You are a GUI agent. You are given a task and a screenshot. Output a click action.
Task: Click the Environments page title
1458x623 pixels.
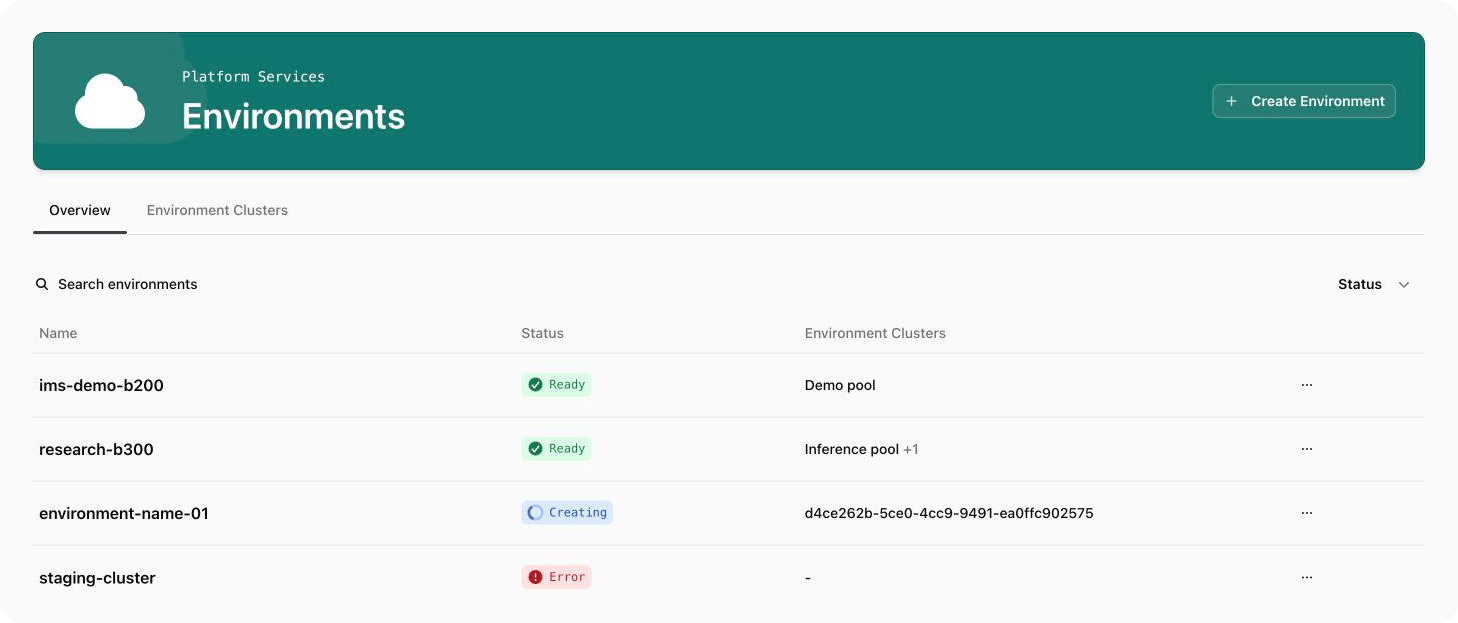pos(293,117)
